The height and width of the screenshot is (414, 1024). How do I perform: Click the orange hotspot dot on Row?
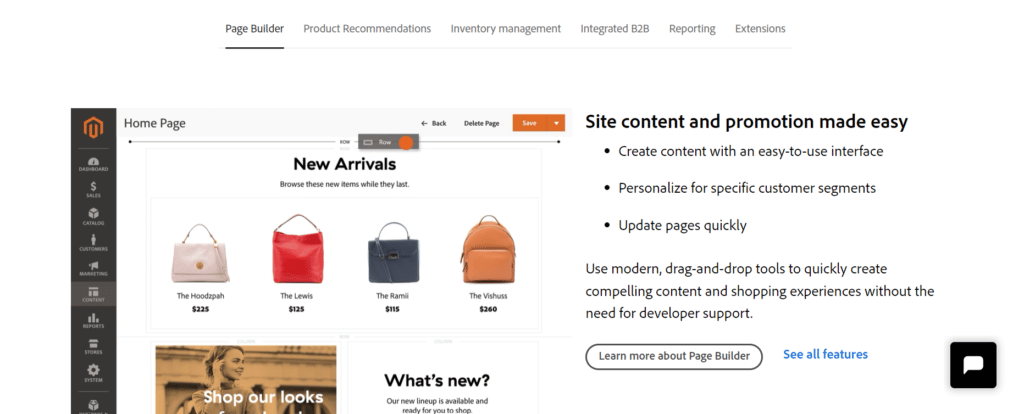tap(406, 142)
